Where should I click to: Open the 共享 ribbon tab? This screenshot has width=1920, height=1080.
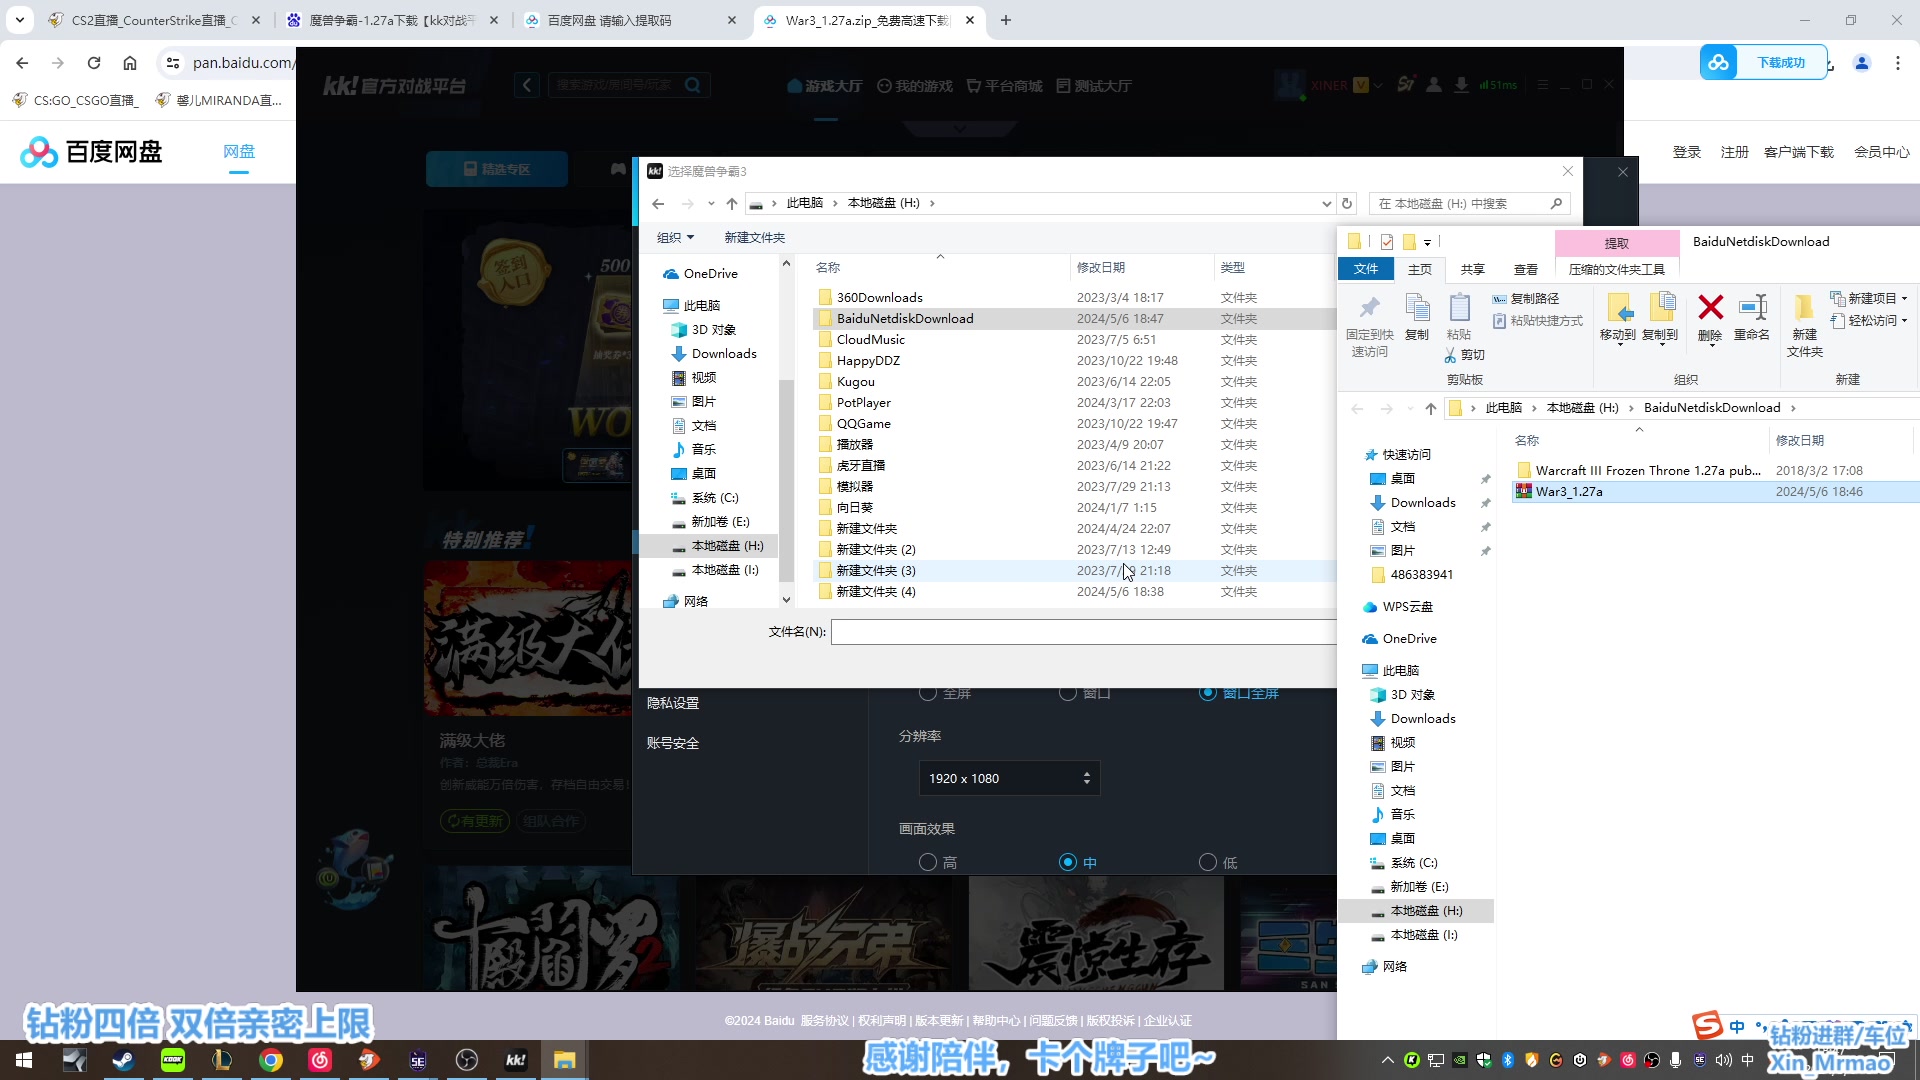point(1473,269)
